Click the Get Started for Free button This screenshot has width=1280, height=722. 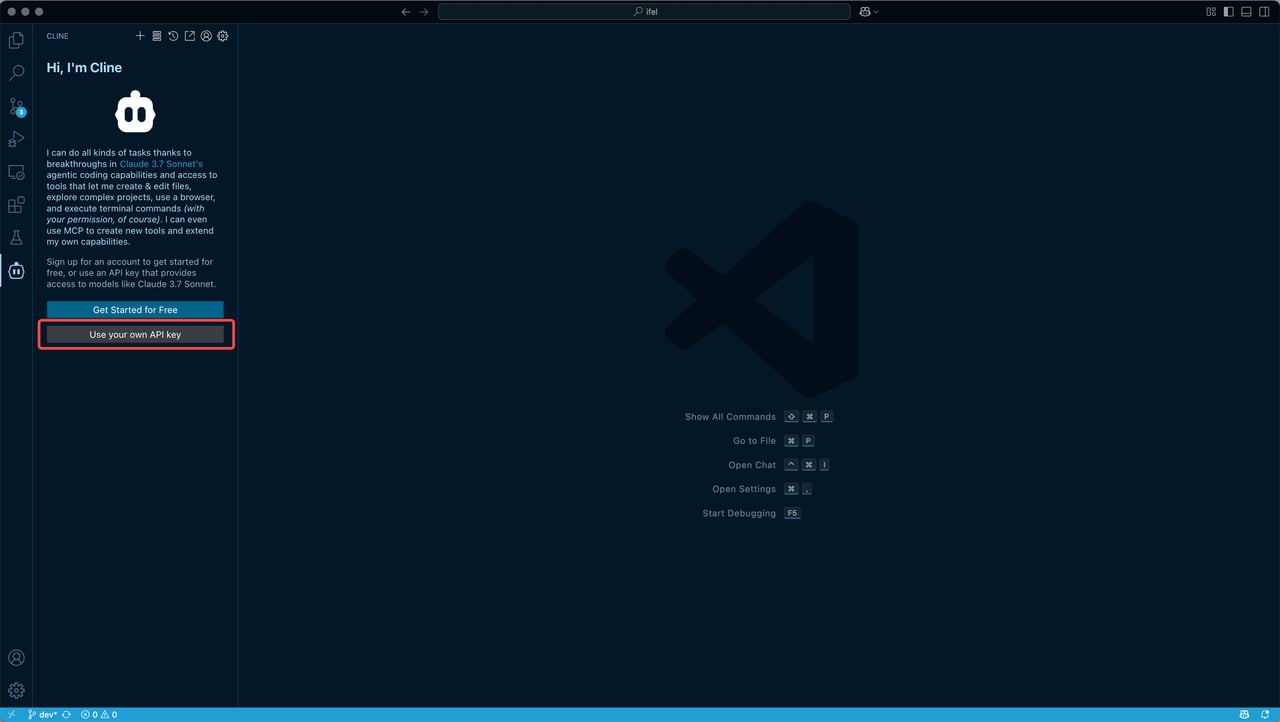click(x=135, y=310)
